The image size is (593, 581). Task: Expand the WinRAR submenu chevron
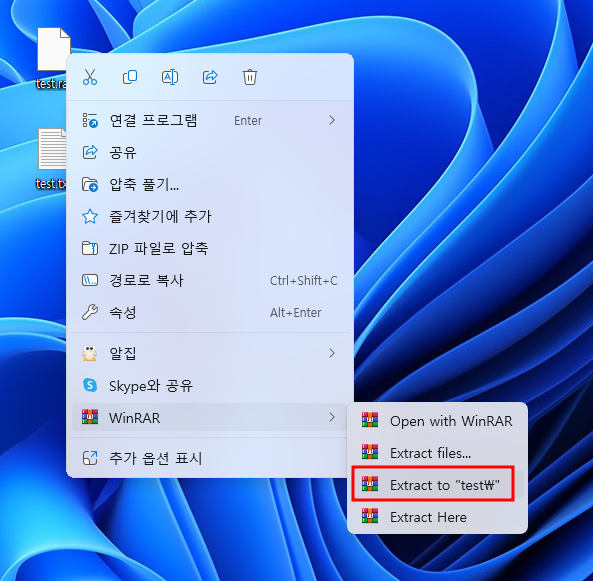pos(332,417)
